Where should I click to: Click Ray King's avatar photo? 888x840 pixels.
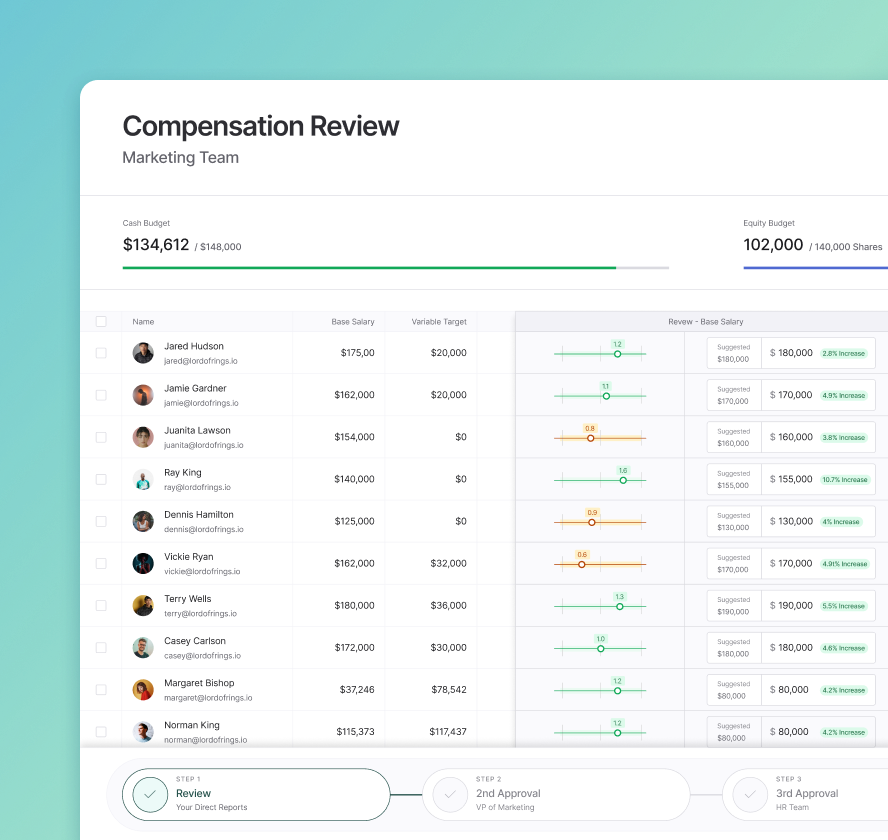pyautogui.click(x=143, y=479)
